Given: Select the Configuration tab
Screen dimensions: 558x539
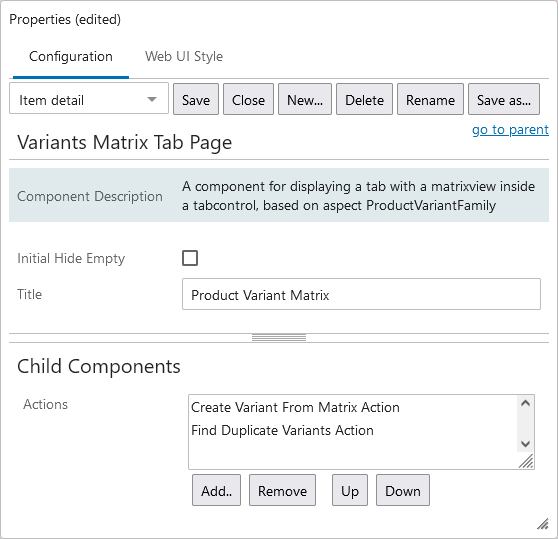Looking at the screenshot, I should tap(71, 56).
